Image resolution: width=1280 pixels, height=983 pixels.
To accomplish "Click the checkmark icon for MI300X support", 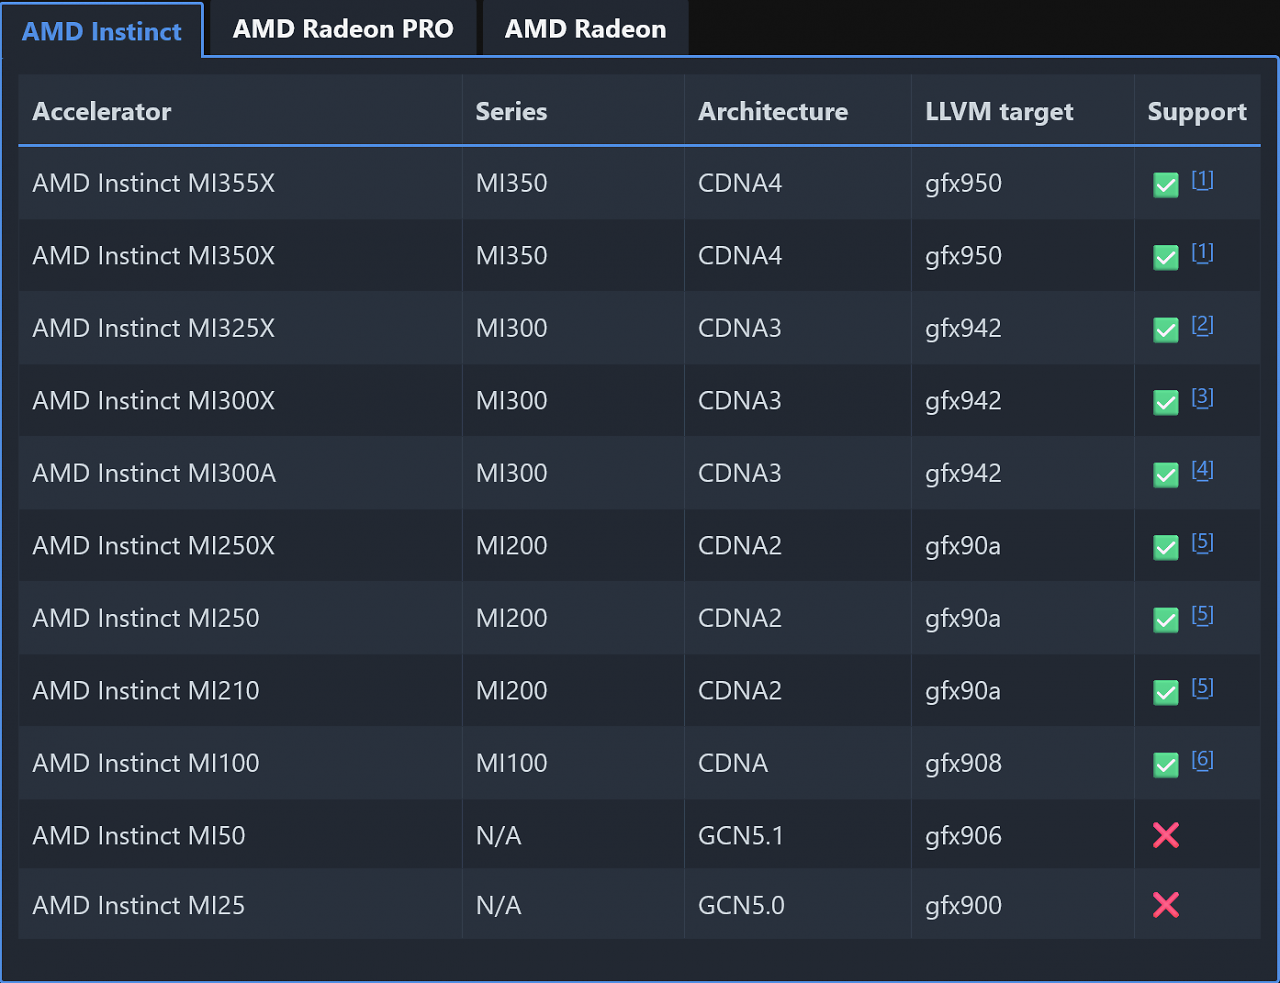I will (1165, 402).
